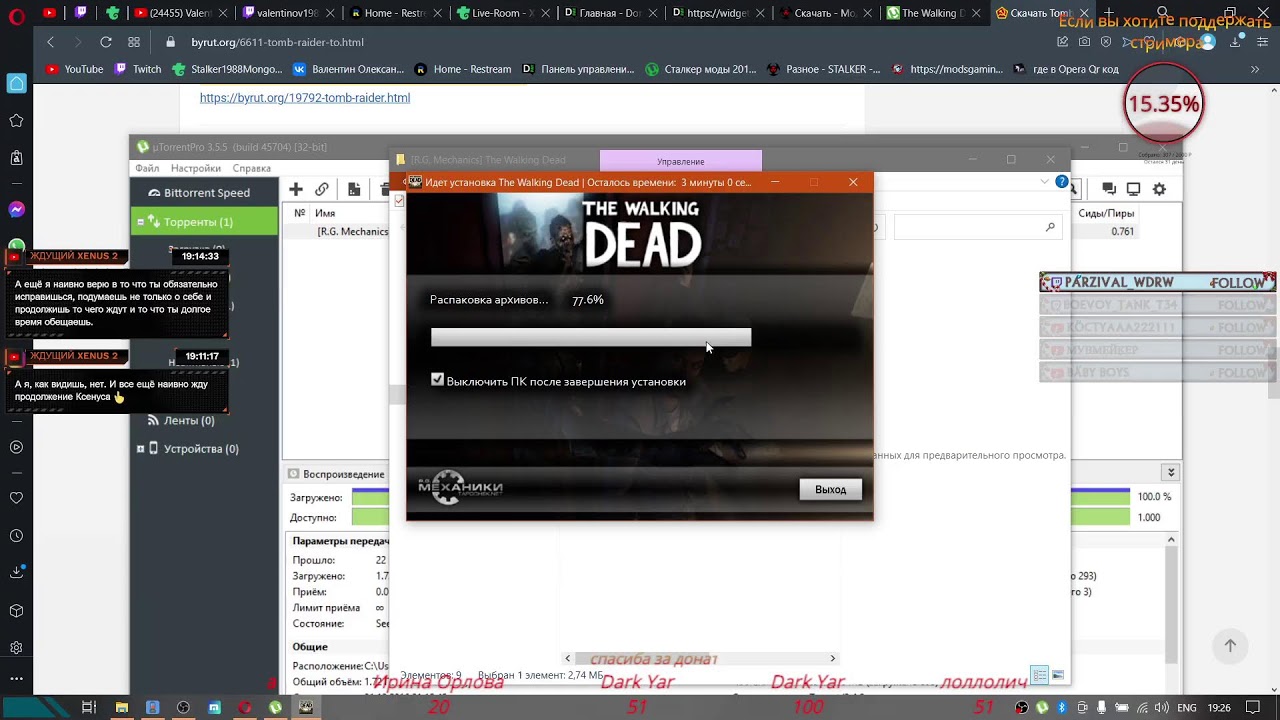Click Bittorrent Speed in µTorrent sidebar
This screenshot has width=1280, height=720.
[x=204, y=192]
